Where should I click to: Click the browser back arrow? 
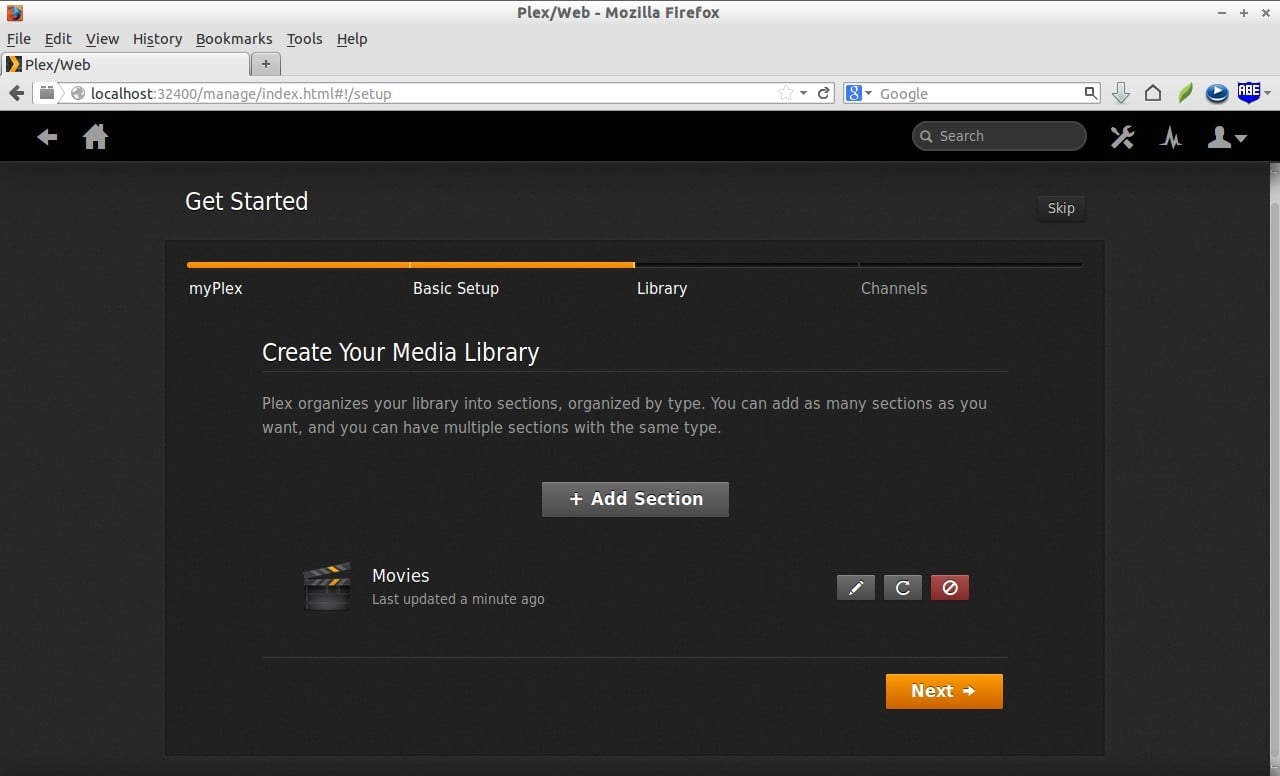[x=16, y=93]
